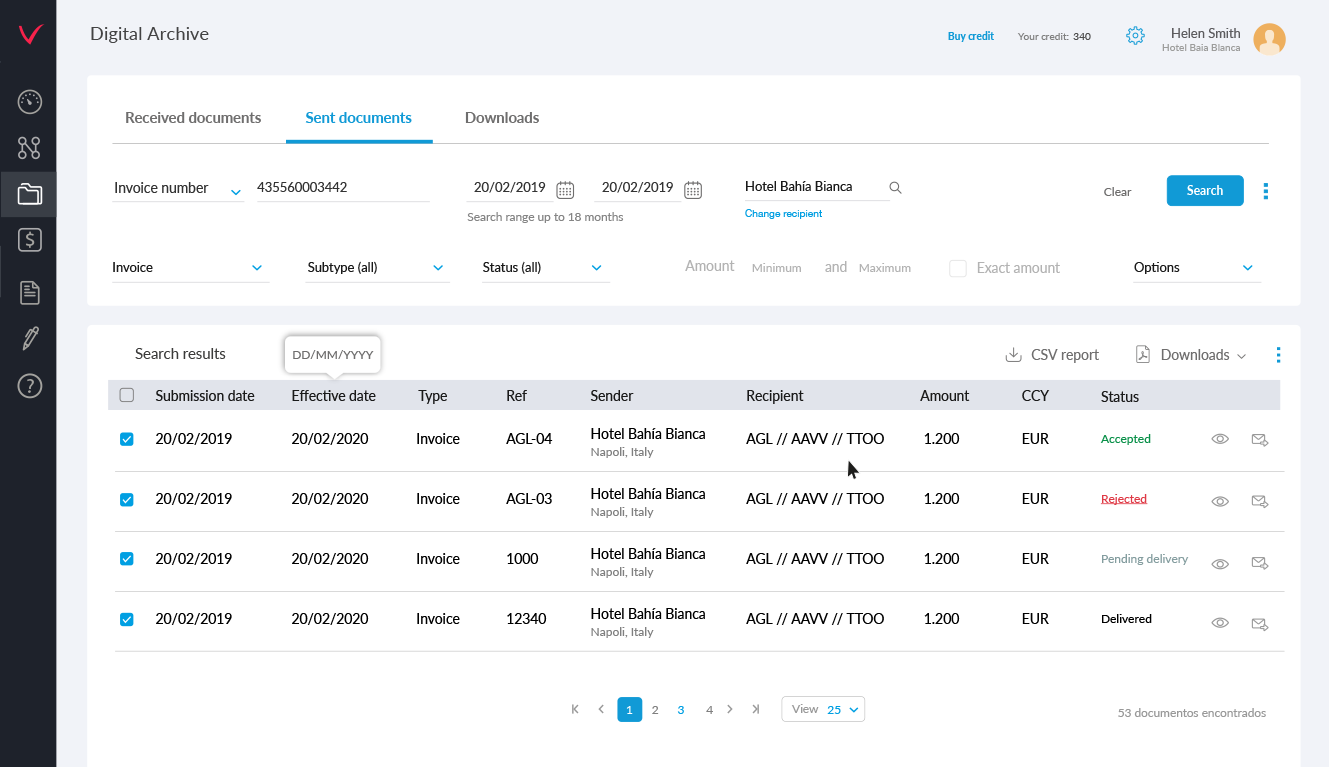Resend invoice 12340 via envelope icon

pyautogui.click(x=1260, y=623)
